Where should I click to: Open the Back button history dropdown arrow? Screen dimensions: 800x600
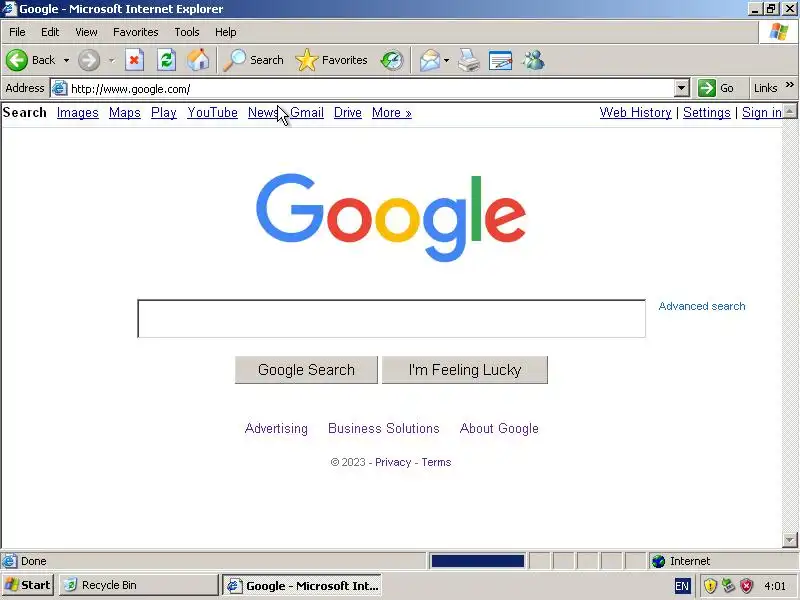pyautogui.click(x=66, y=60)
